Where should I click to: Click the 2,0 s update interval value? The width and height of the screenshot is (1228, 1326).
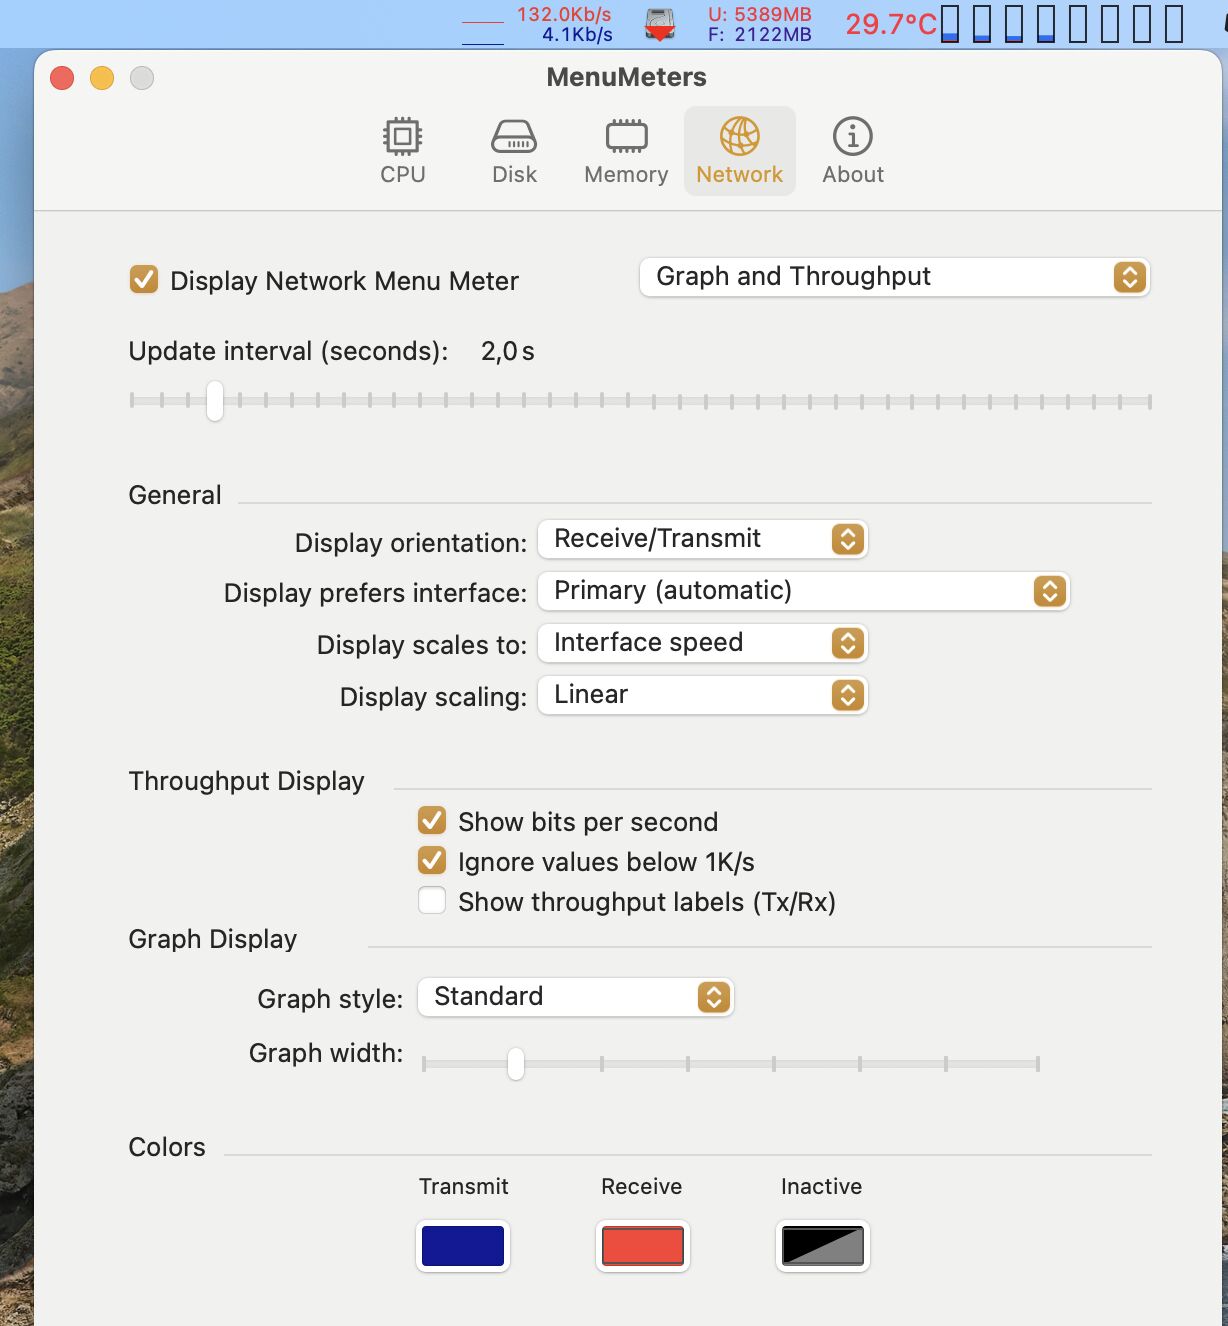(x=508, y=351)
